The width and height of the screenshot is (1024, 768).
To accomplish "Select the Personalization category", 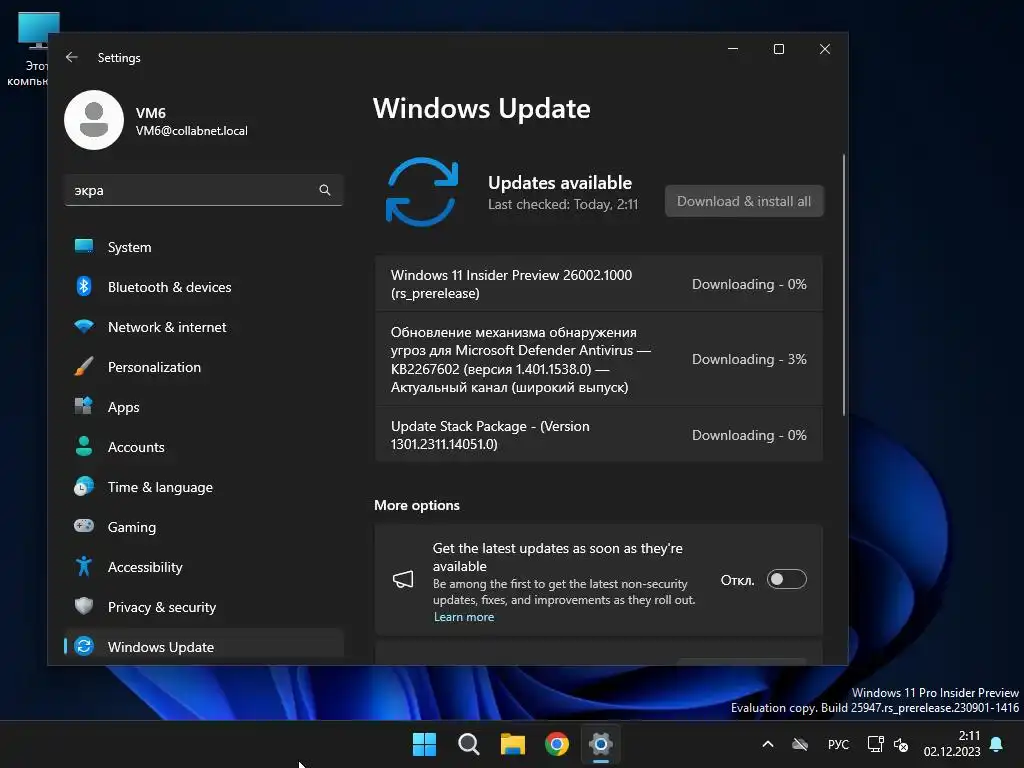I will (204, 366).
